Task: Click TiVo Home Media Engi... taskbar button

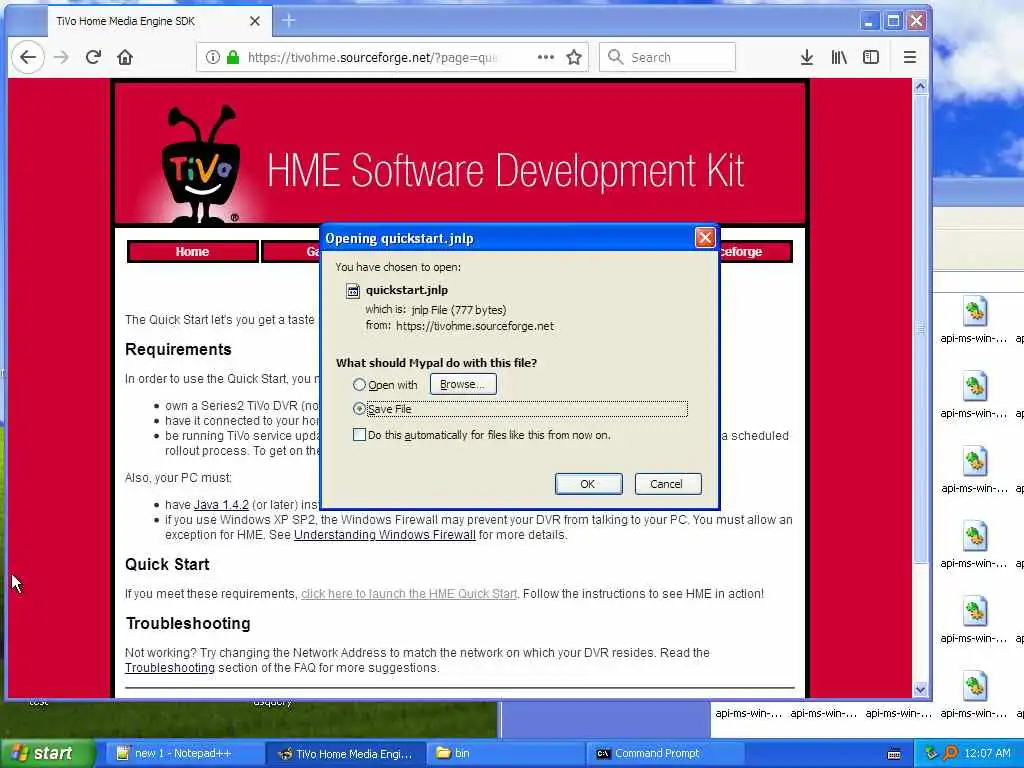Action: 345,754
